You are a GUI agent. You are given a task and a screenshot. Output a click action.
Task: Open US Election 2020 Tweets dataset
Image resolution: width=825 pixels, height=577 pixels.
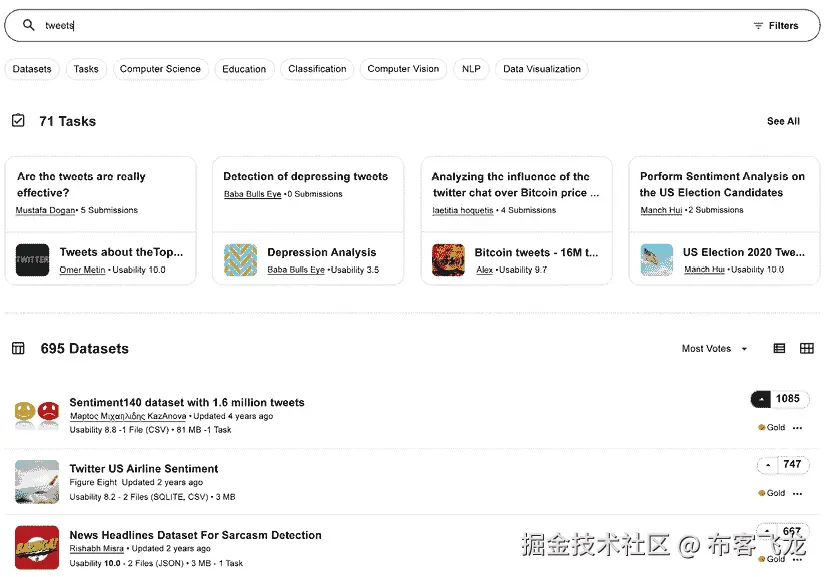click(744, 252)
